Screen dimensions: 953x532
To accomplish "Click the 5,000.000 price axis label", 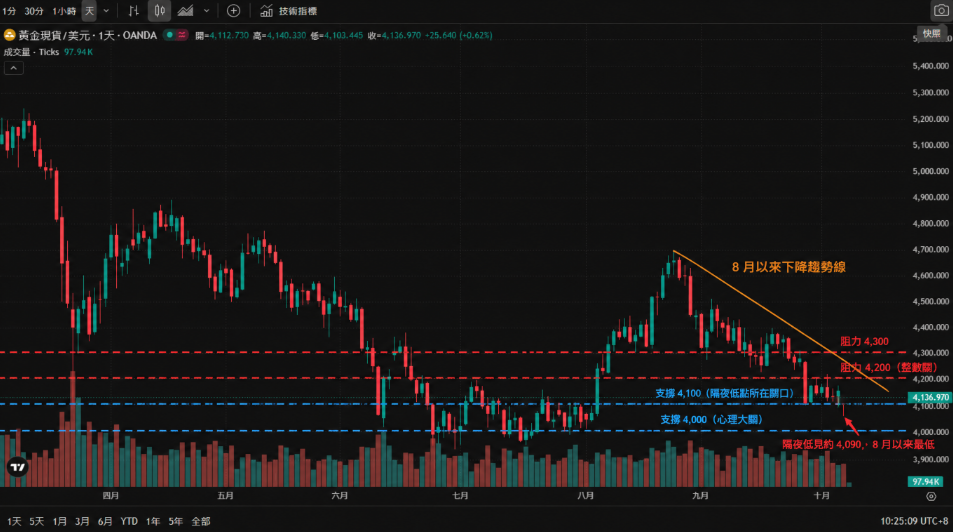I will tap(931, 171).
